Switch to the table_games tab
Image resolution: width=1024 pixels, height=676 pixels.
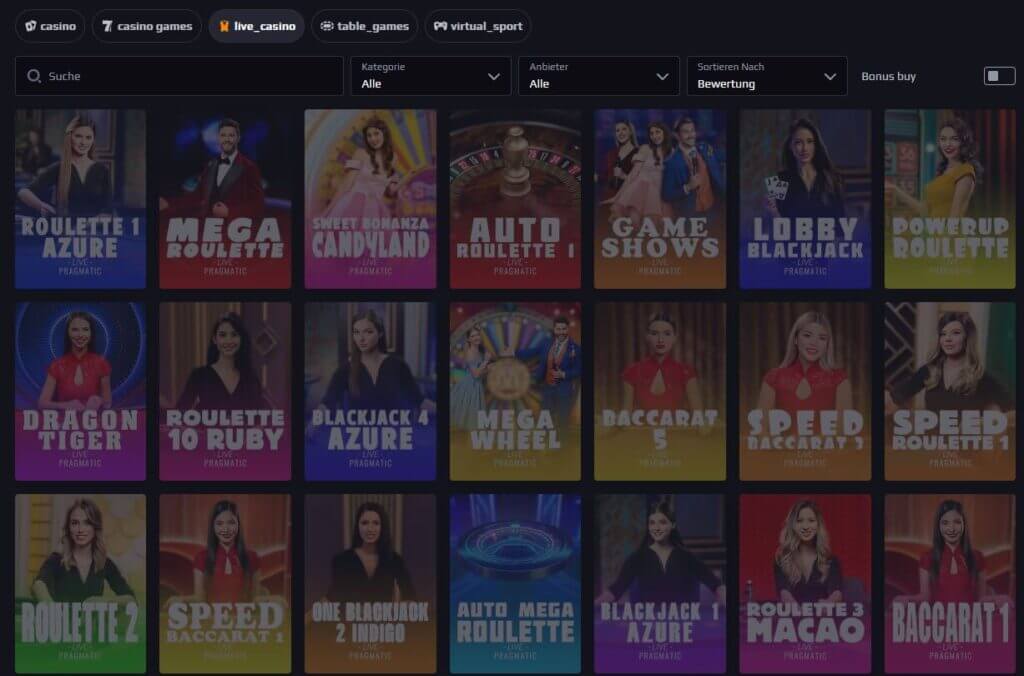(364, 26)
